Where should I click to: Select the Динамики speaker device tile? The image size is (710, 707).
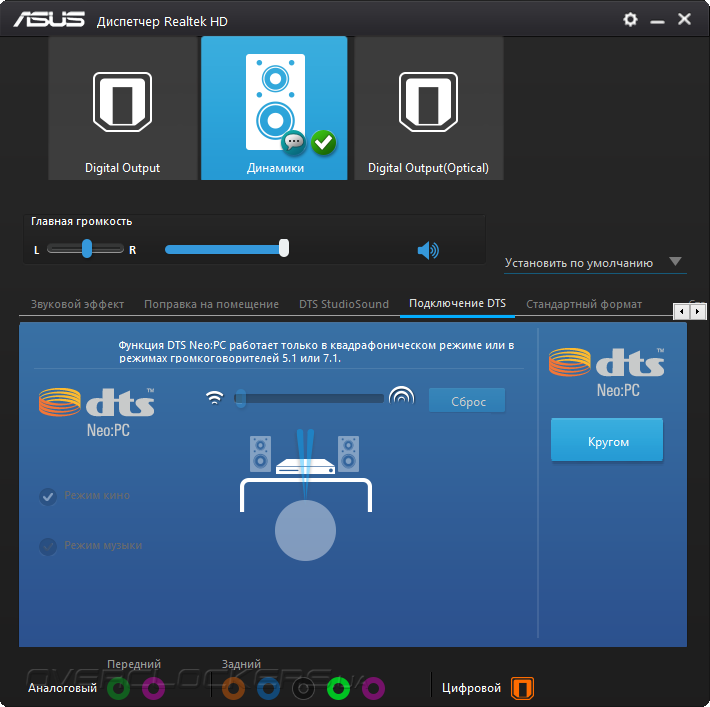click(x=274, y=108)
